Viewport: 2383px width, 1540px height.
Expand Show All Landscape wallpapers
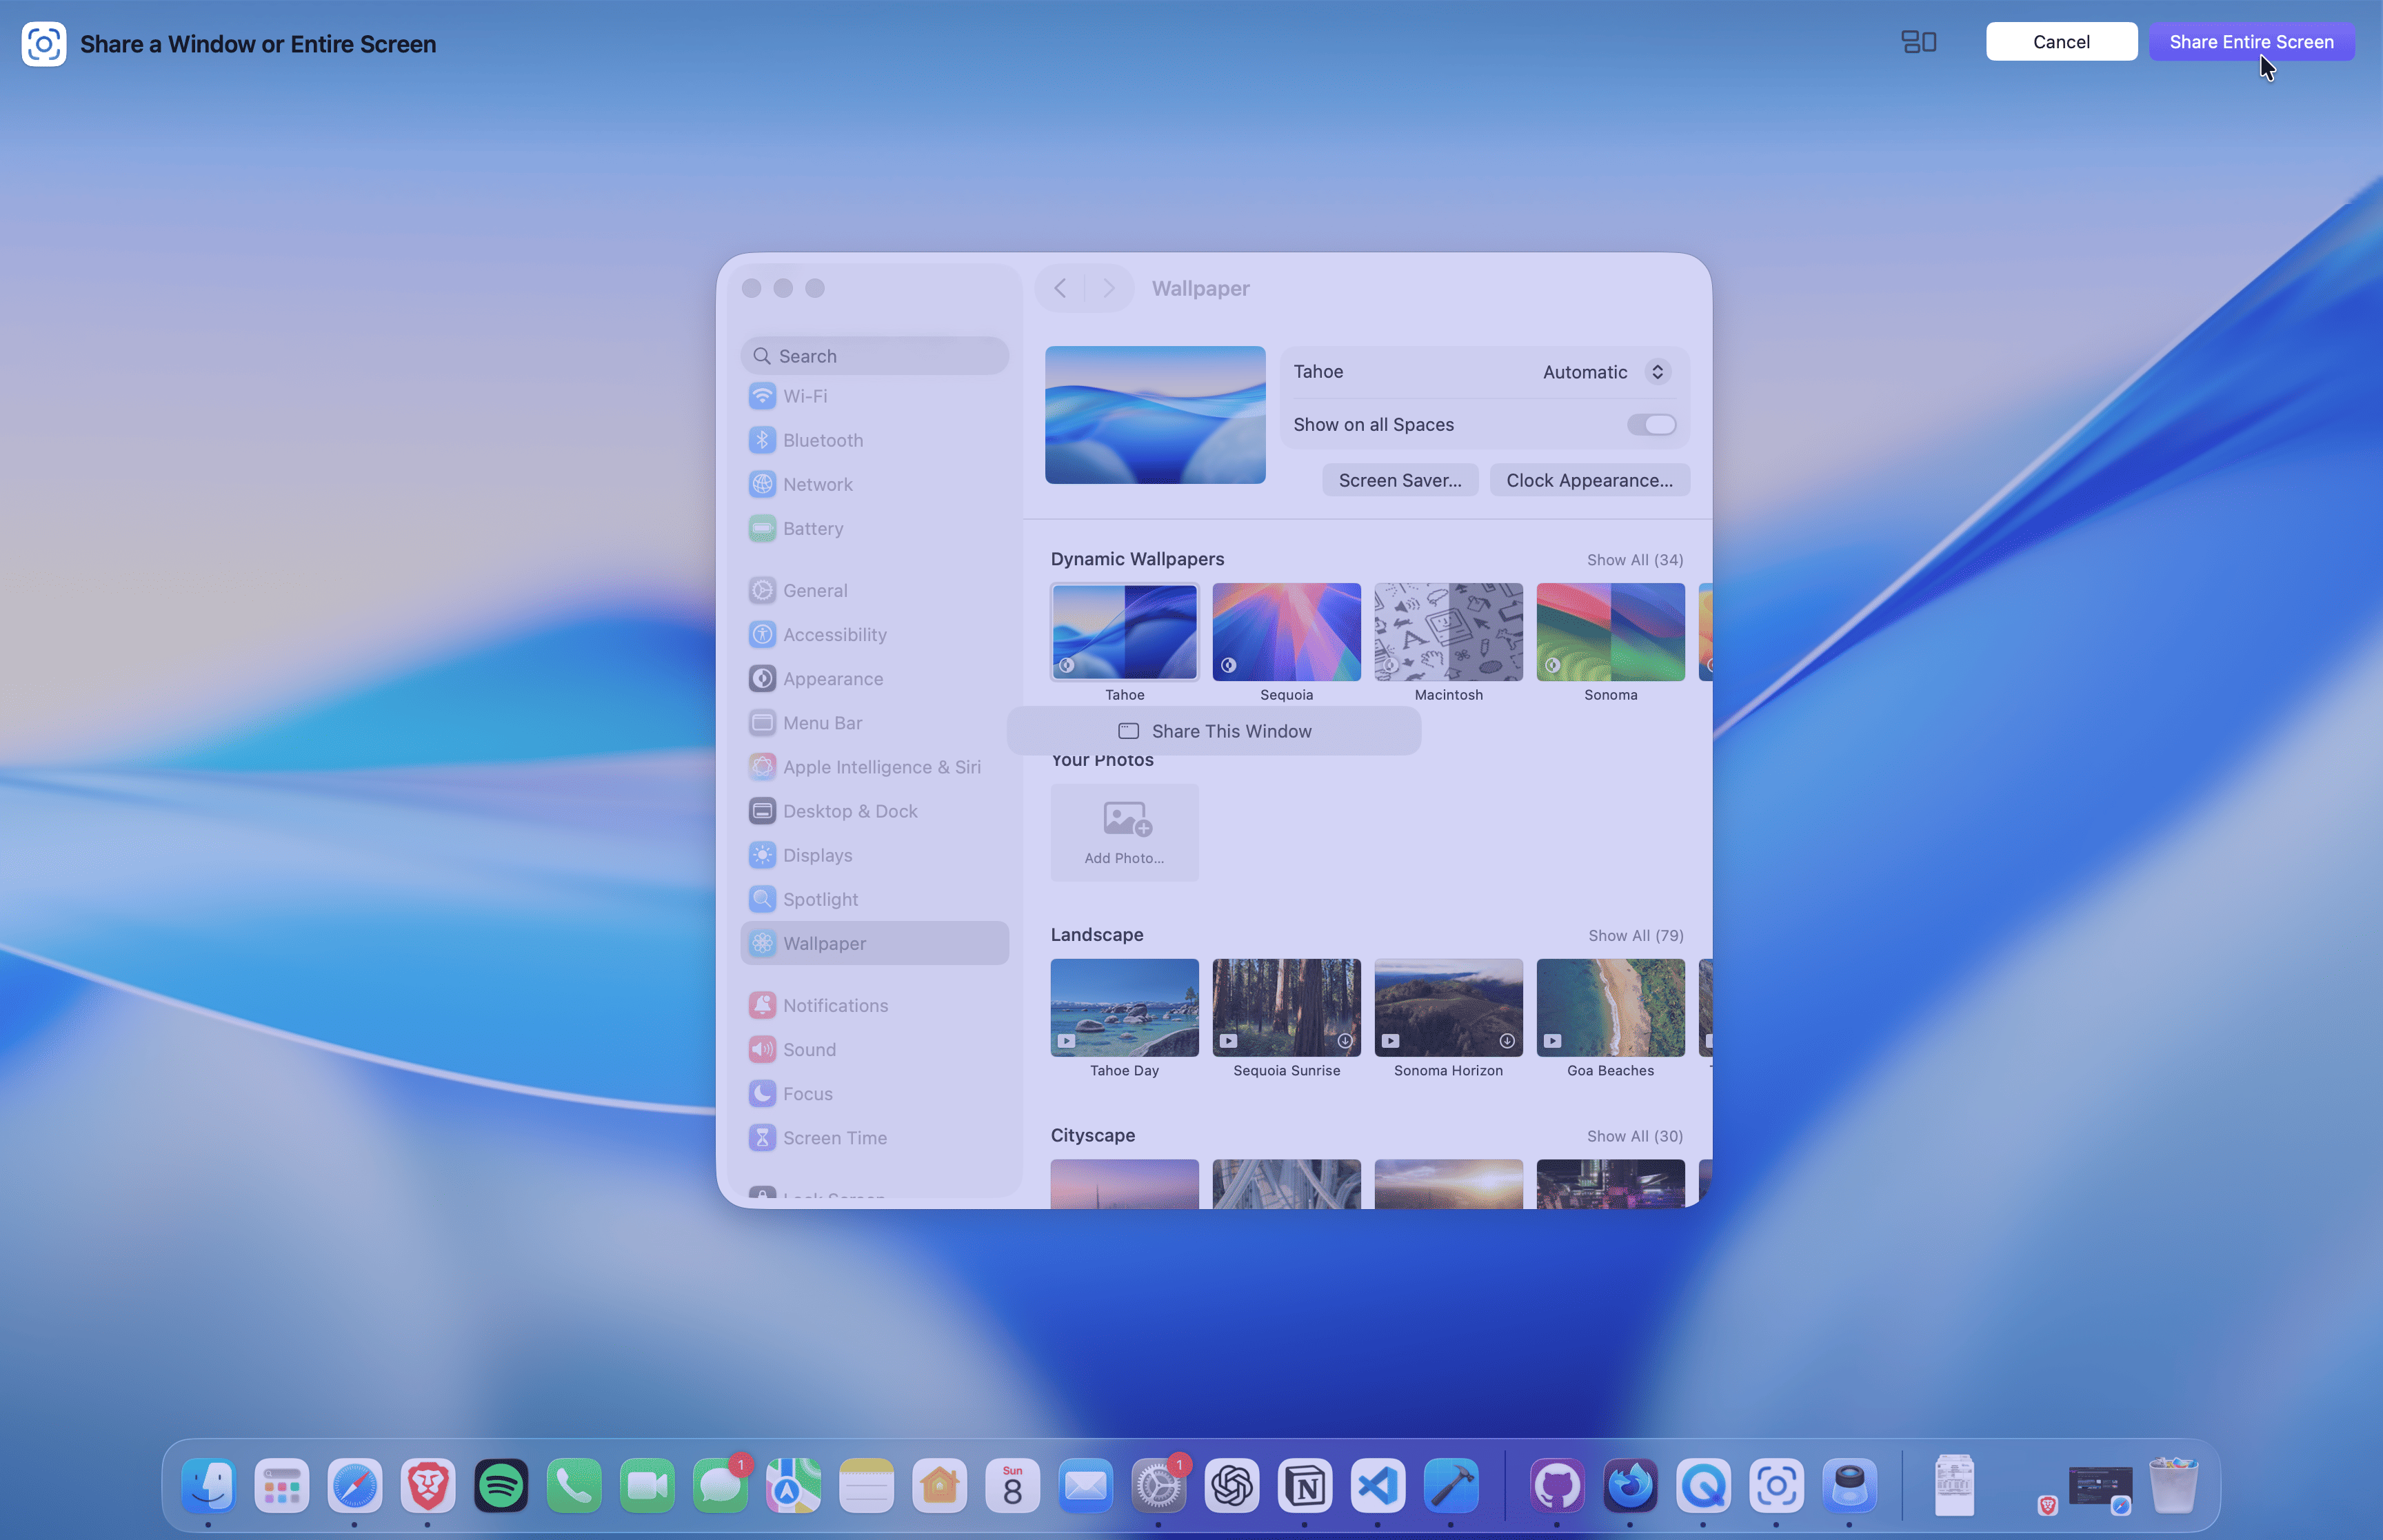click(x=1635, y=935)
